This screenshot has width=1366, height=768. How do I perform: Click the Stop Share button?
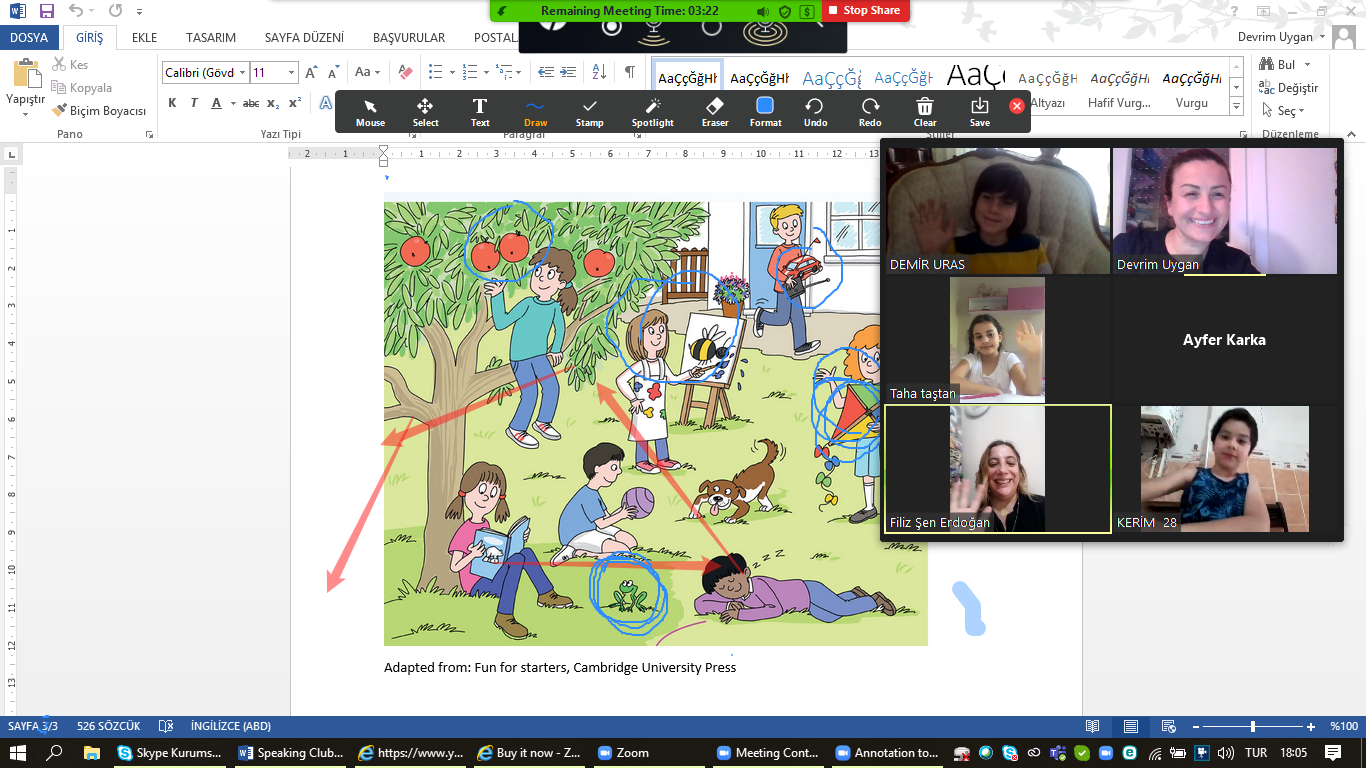(864, 10)
